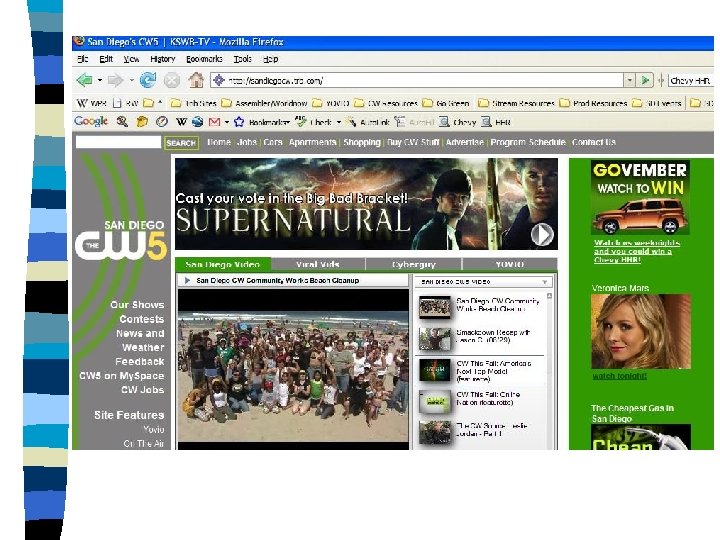Open the Check dropdown arrow
The height and width of the screenshot is (540, 720).
tap(339, 122)
